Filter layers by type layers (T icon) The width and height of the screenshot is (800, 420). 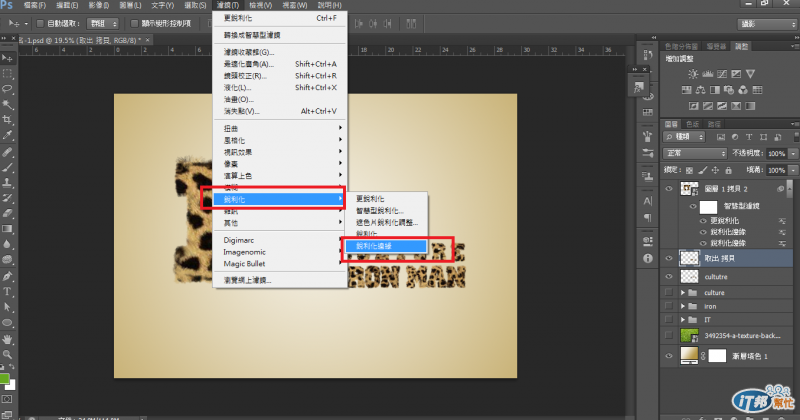pos(749,137)
